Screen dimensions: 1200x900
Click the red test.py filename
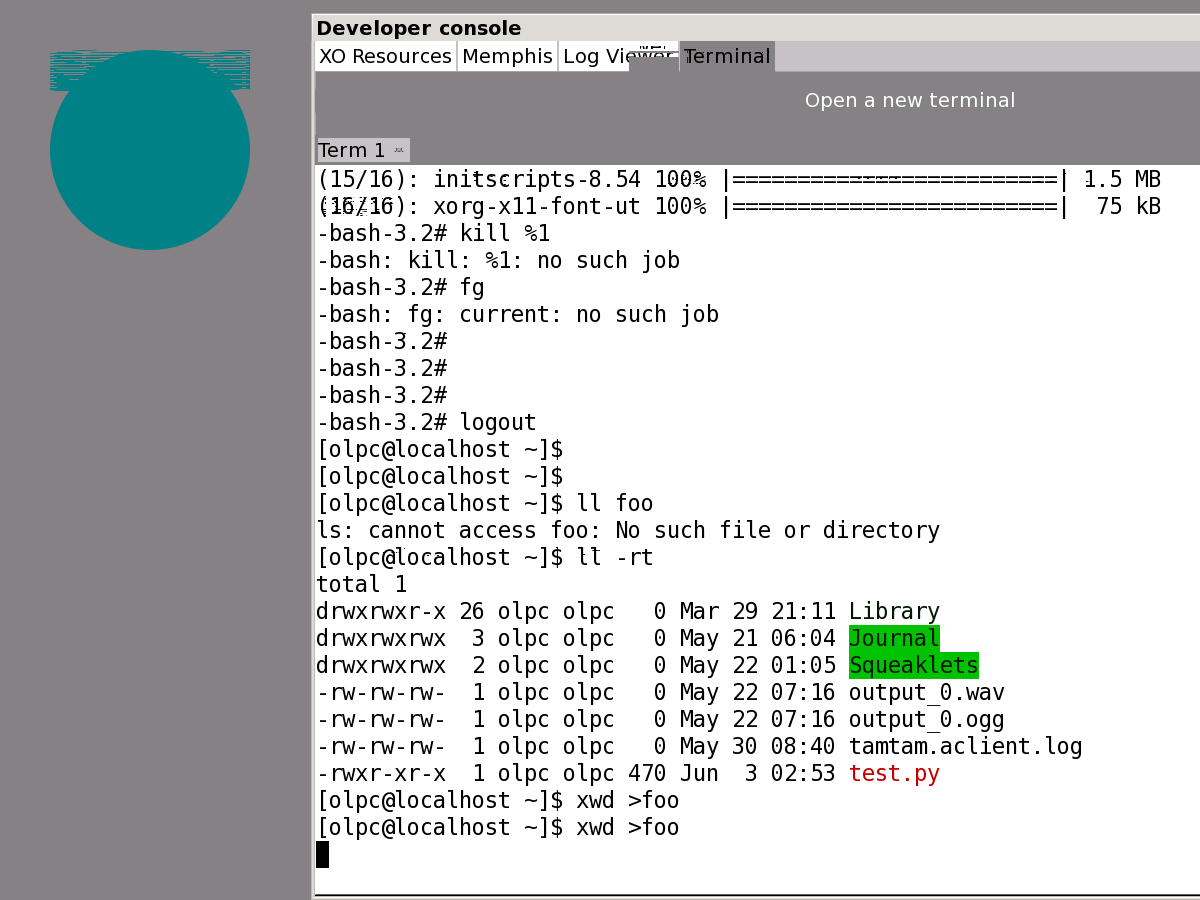click(x=894, y=773)
